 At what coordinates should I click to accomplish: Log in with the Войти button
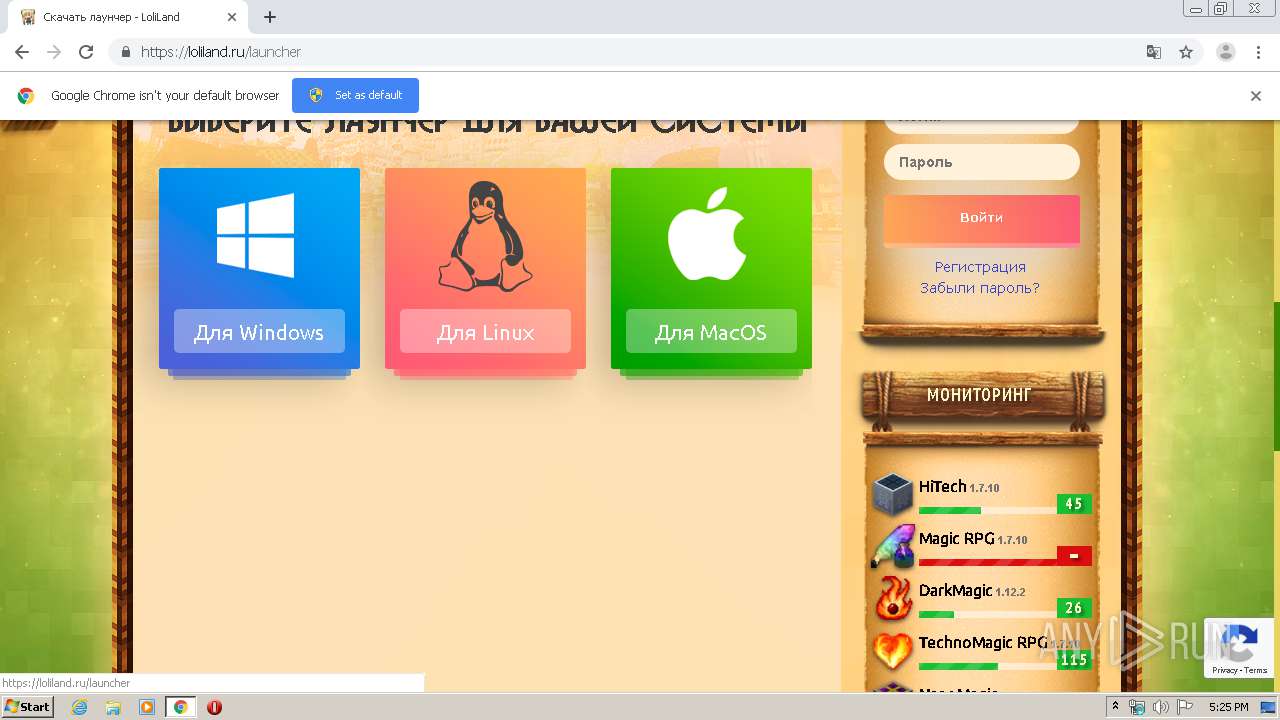[x=981, y=218]
